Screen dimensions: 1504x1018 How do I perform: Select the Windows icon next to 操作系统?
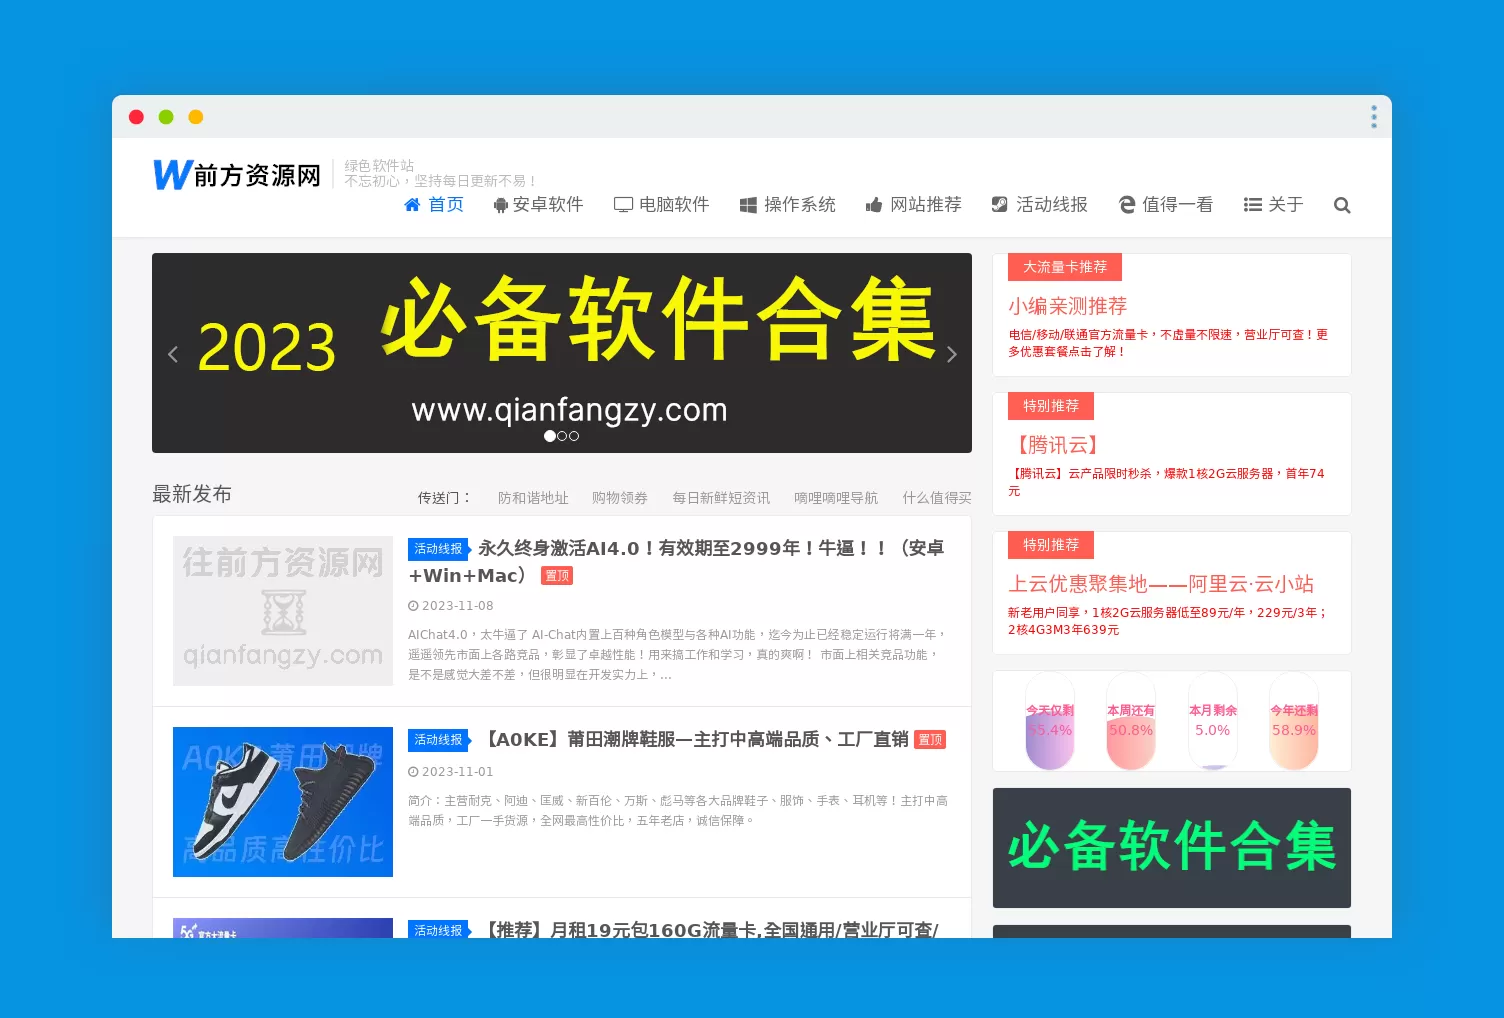[x=747, y=204]
